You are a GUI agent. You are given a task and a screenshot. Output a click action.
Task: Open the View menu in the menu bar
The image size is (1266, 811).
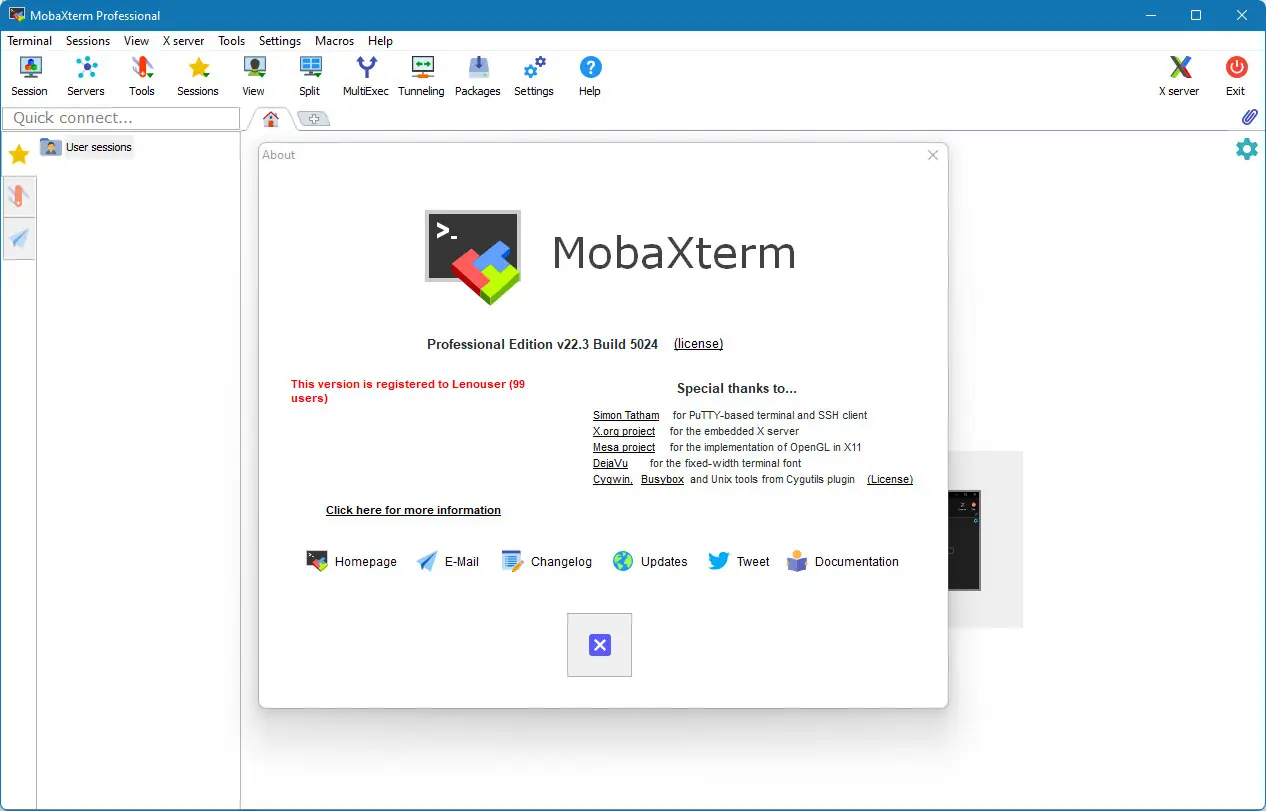pos(136,41)
